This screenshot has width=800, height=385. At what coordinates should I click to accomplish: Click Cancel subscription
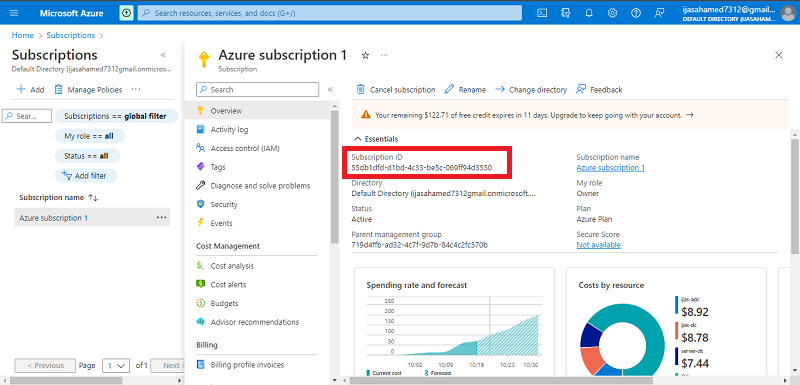point(396,90)
